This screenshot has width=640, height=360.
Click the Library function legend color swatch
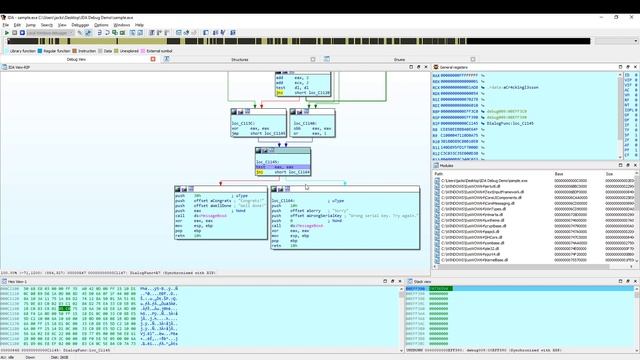point(6,51)
